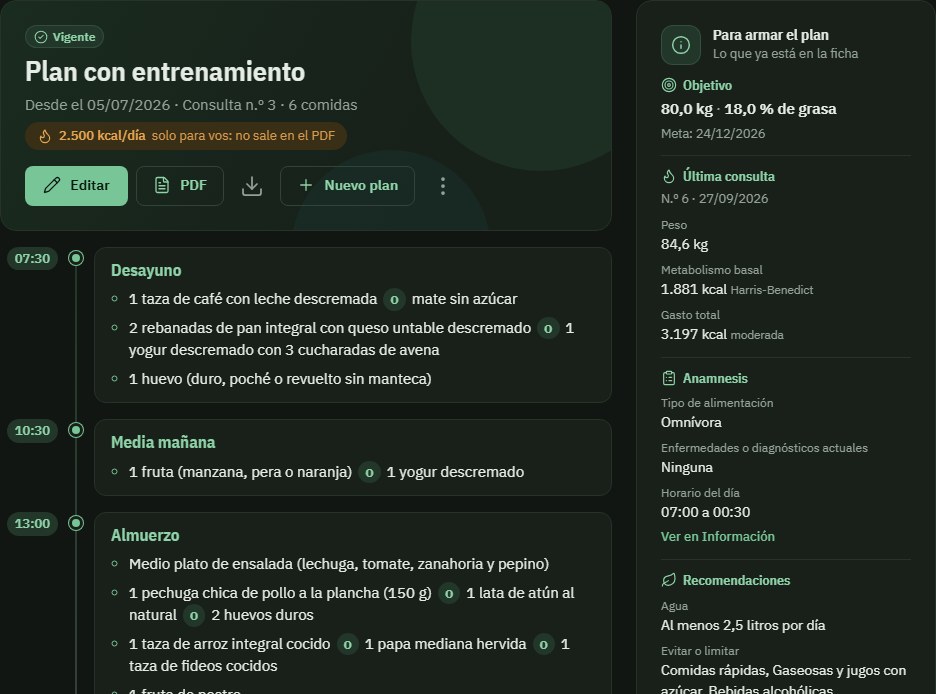
Task: Click the flame icon next to Última consulta
Action: 669,177
